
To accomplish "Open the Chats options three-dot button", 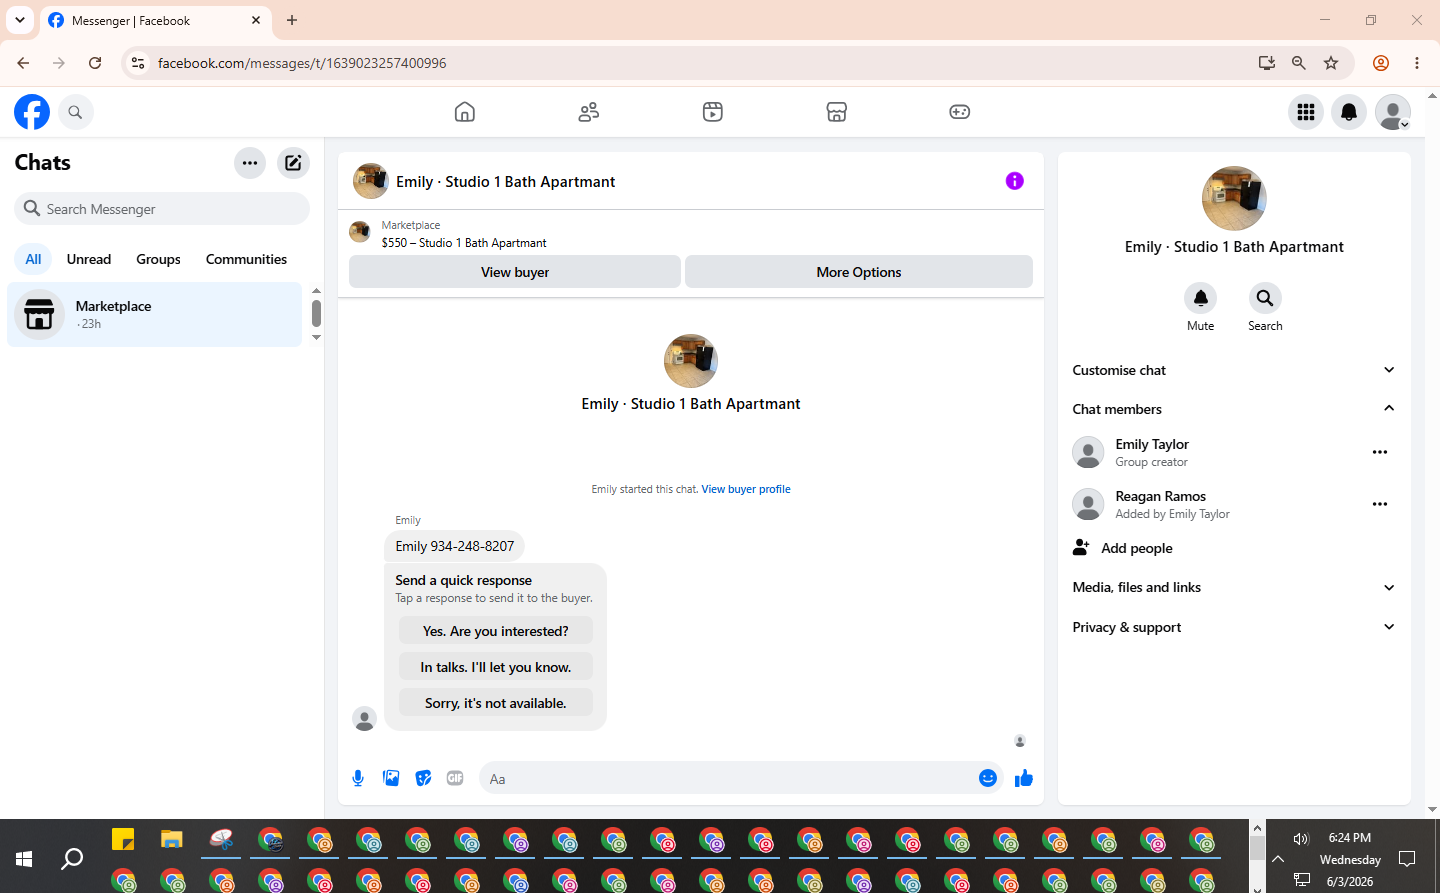I will 250,163.
